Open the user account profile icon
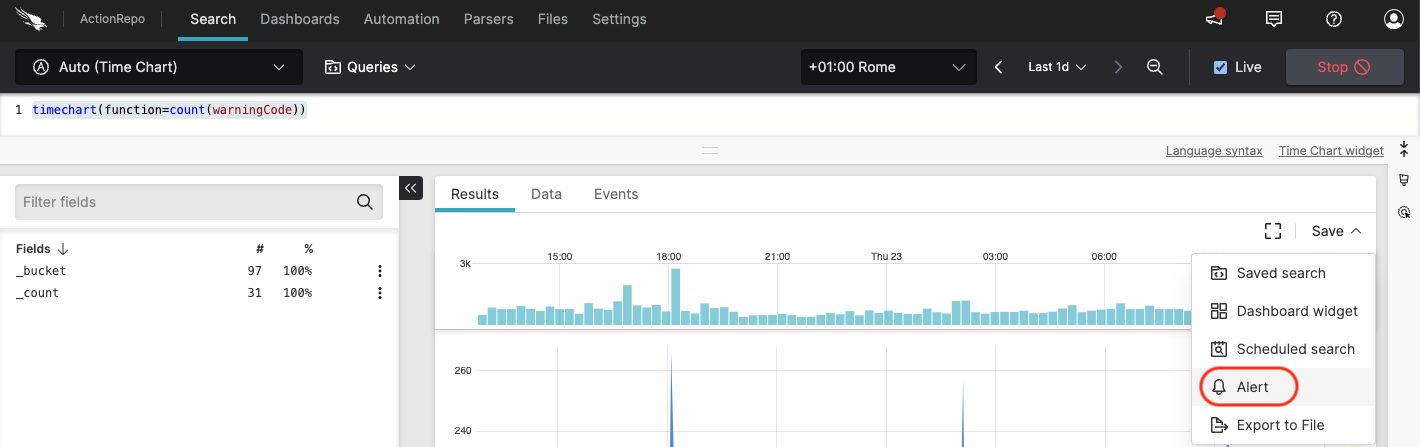This screenshot has height=447, width=1420. 1394,19
